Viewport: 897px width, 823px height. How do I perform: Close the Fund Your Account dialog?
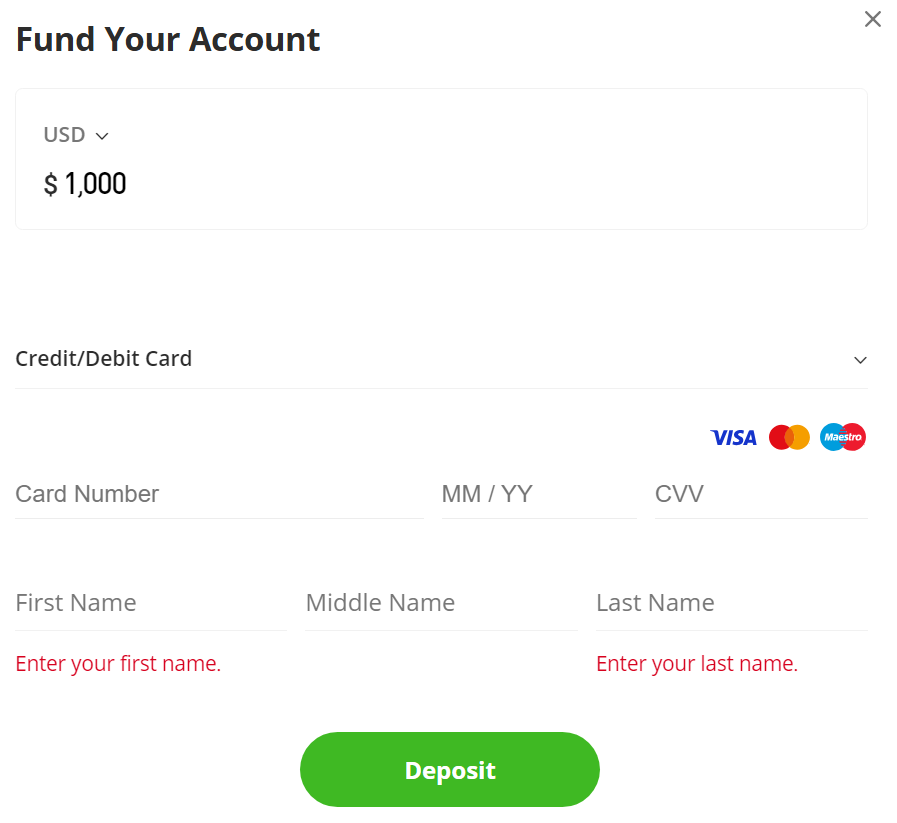(x=873, y=19)
